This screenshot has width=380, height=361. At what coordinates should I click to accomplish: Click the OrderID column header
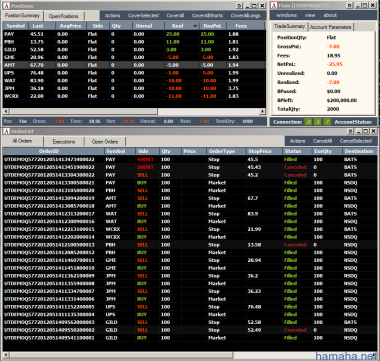pyautogui.click(x=53, y=151)
